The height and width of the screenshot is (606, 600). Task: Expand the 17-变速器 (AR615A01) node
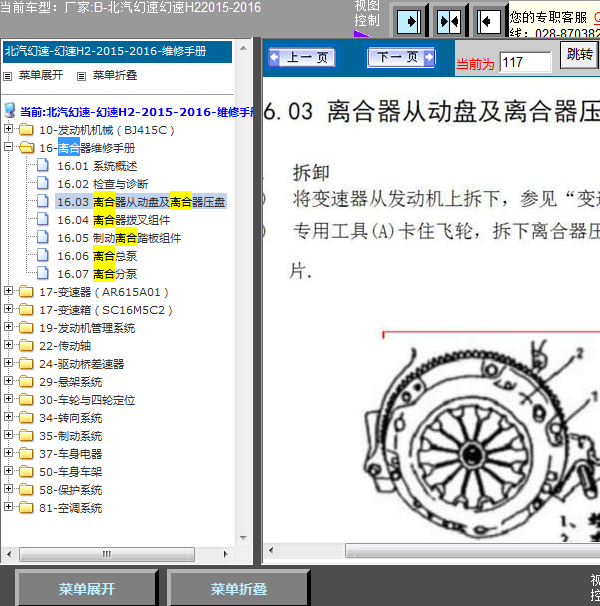(9, 291)
